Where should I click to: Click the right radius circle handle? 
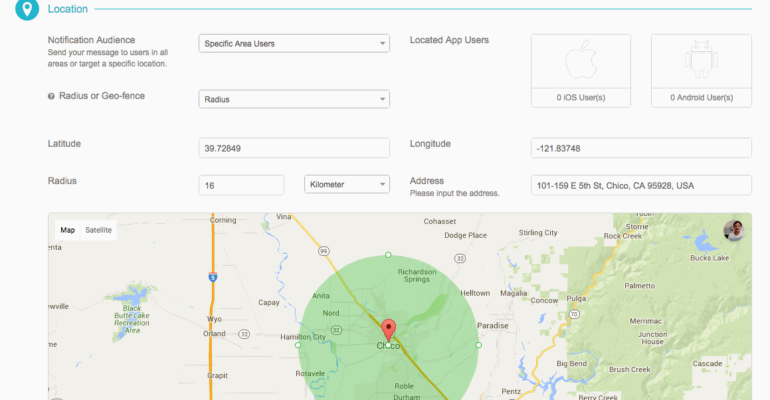point(479,345)
